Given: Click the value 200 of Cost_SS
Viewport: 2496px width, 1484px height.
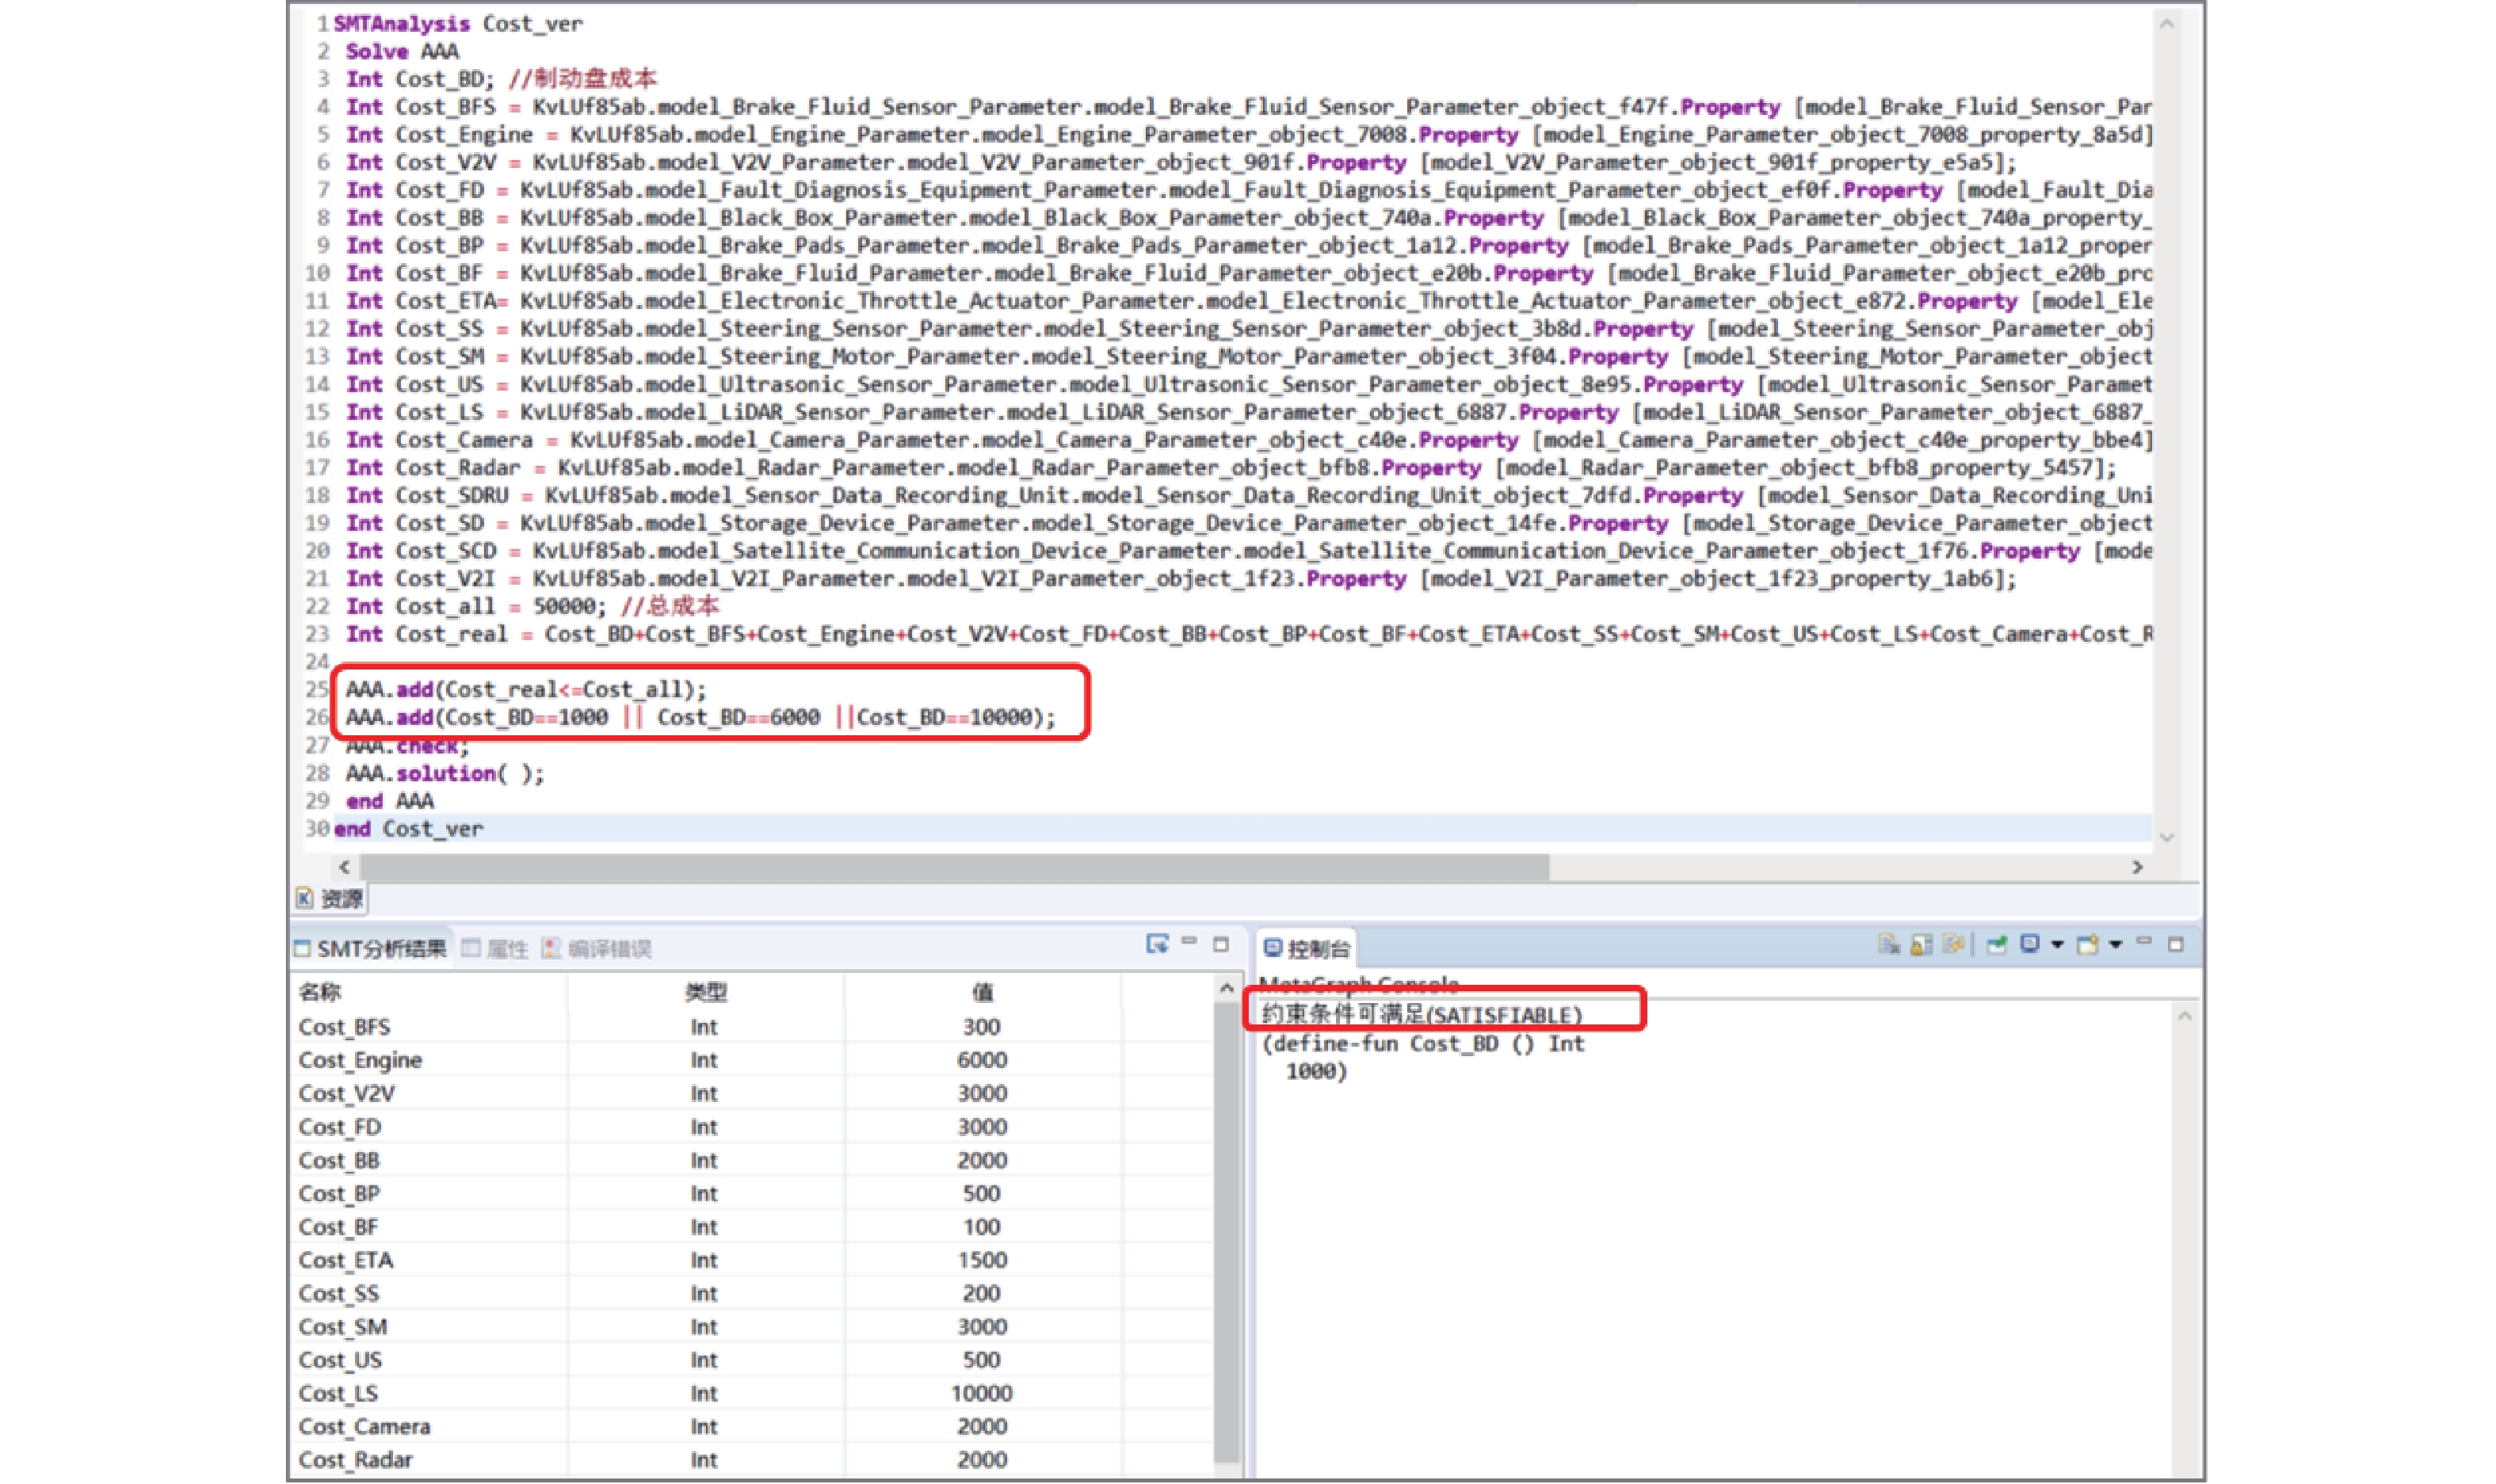Looking at the screenshot, I should 982,1293.
